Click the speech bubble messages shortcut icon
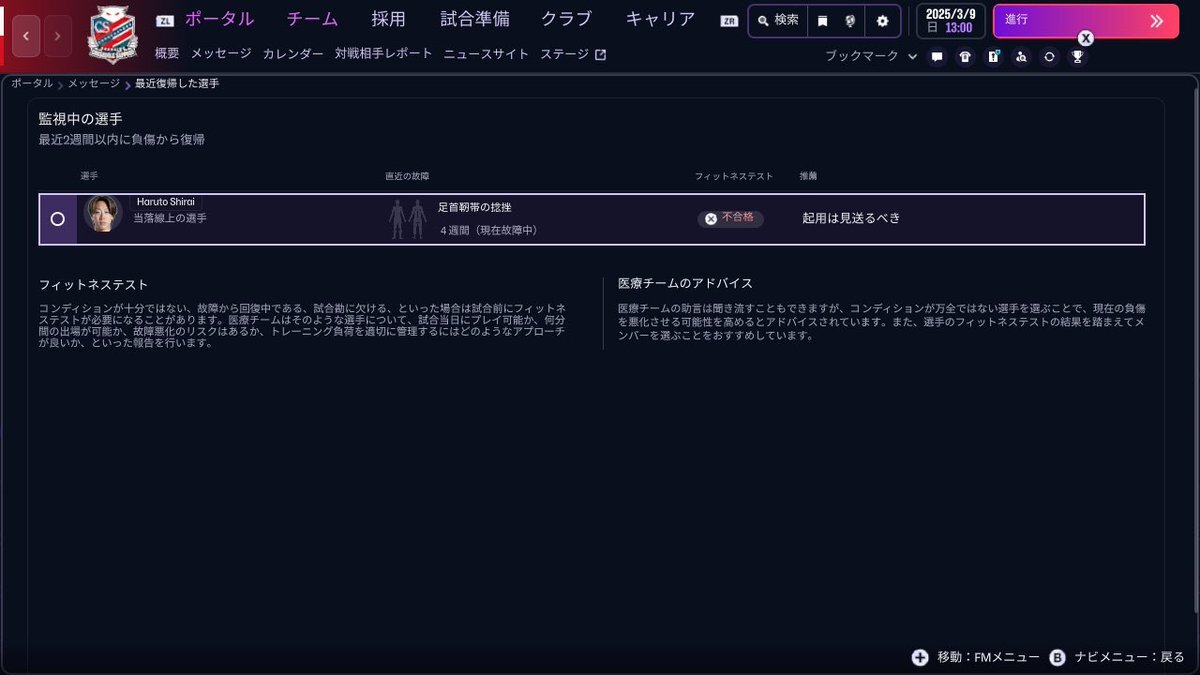Image resolution: width=1200 pixels, height=675 pixels. click(937, 57)
